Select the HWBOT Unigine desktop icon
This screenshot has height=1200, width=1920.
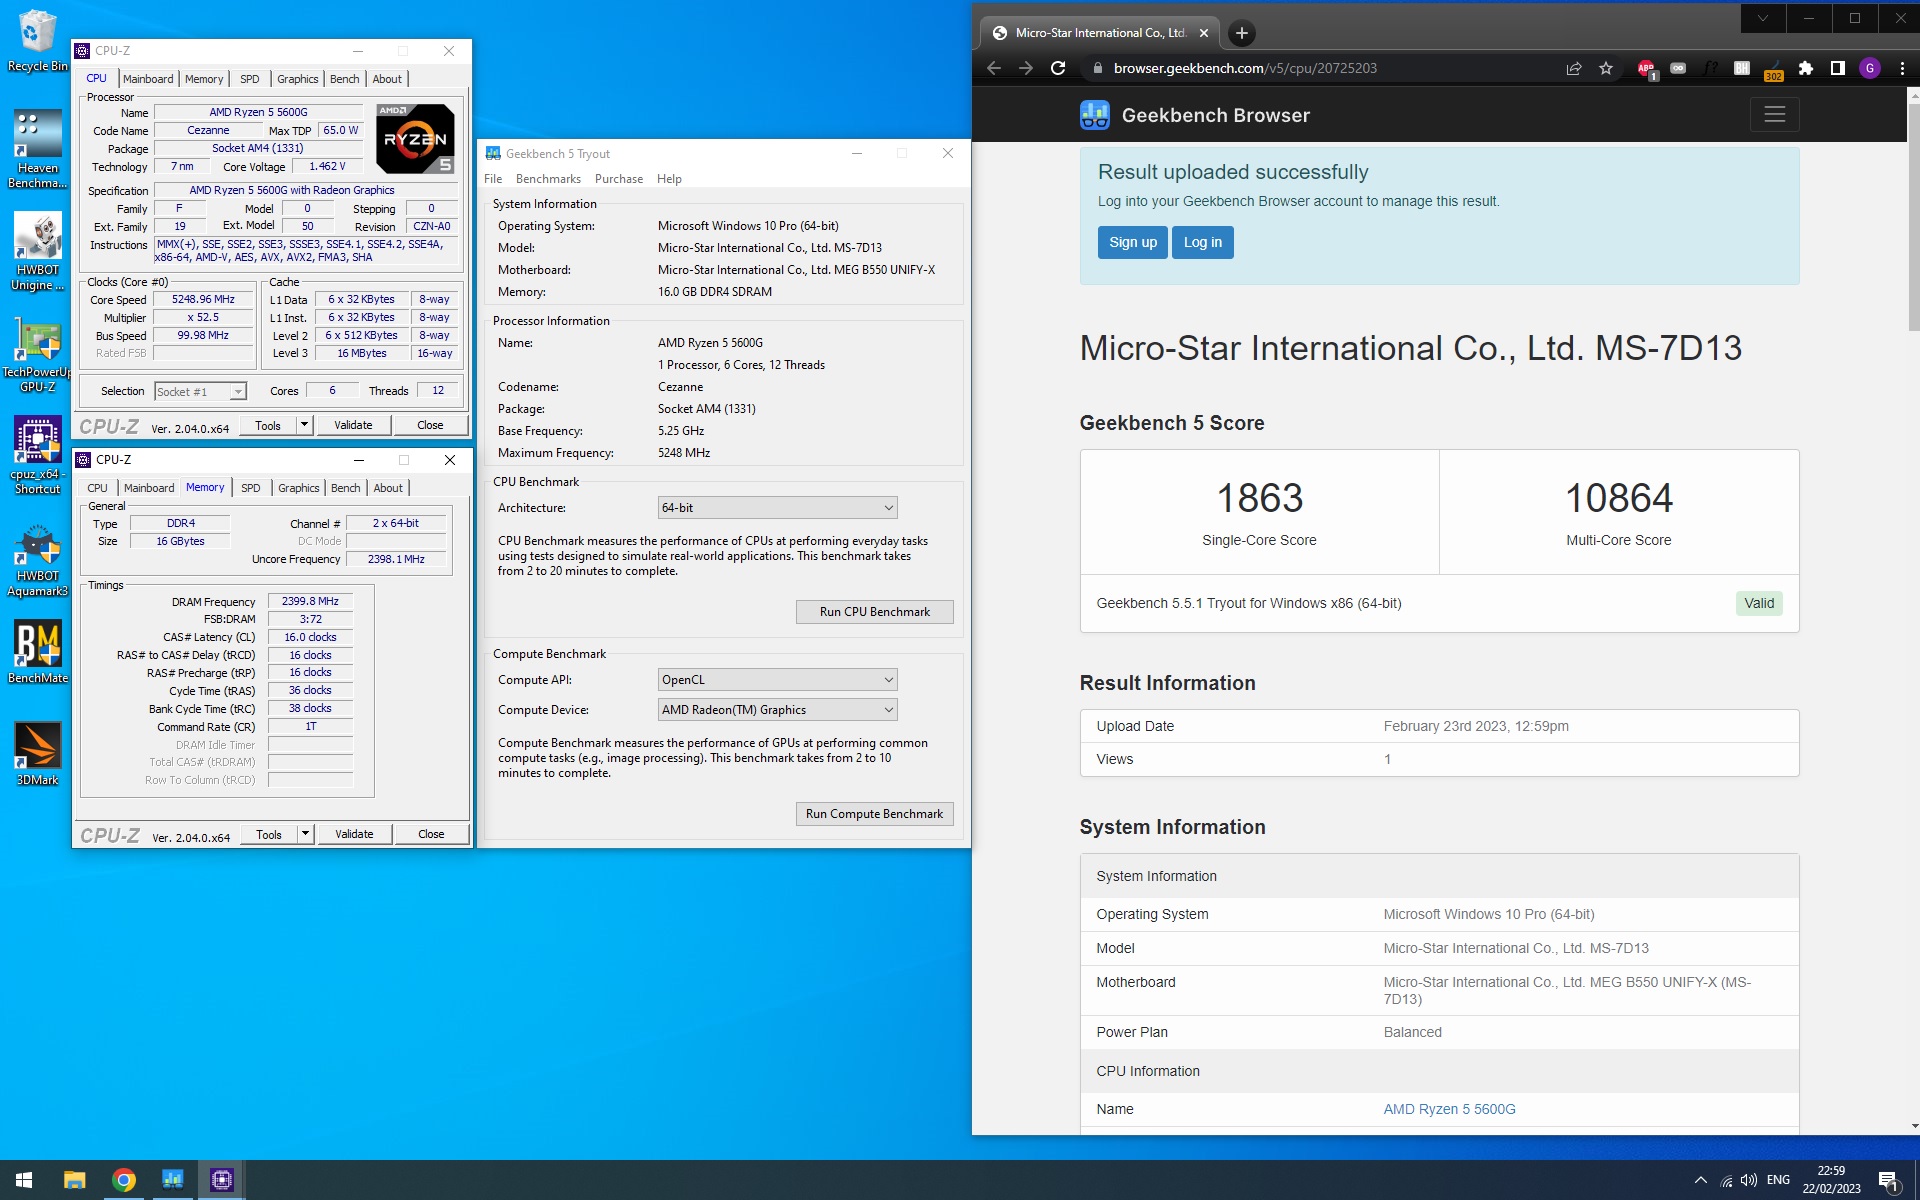(x=37, y=250)
